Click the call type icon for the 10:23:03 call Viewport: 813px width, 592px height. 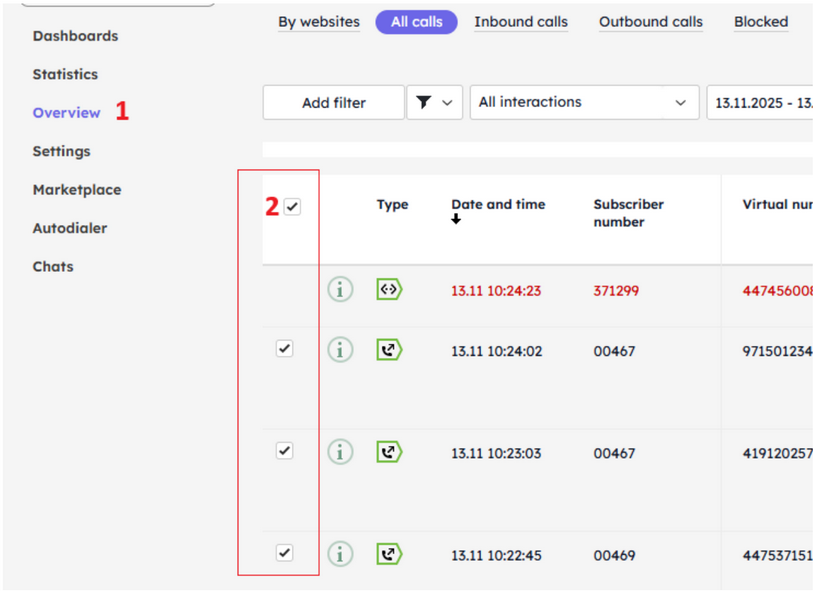coord(389,452)
